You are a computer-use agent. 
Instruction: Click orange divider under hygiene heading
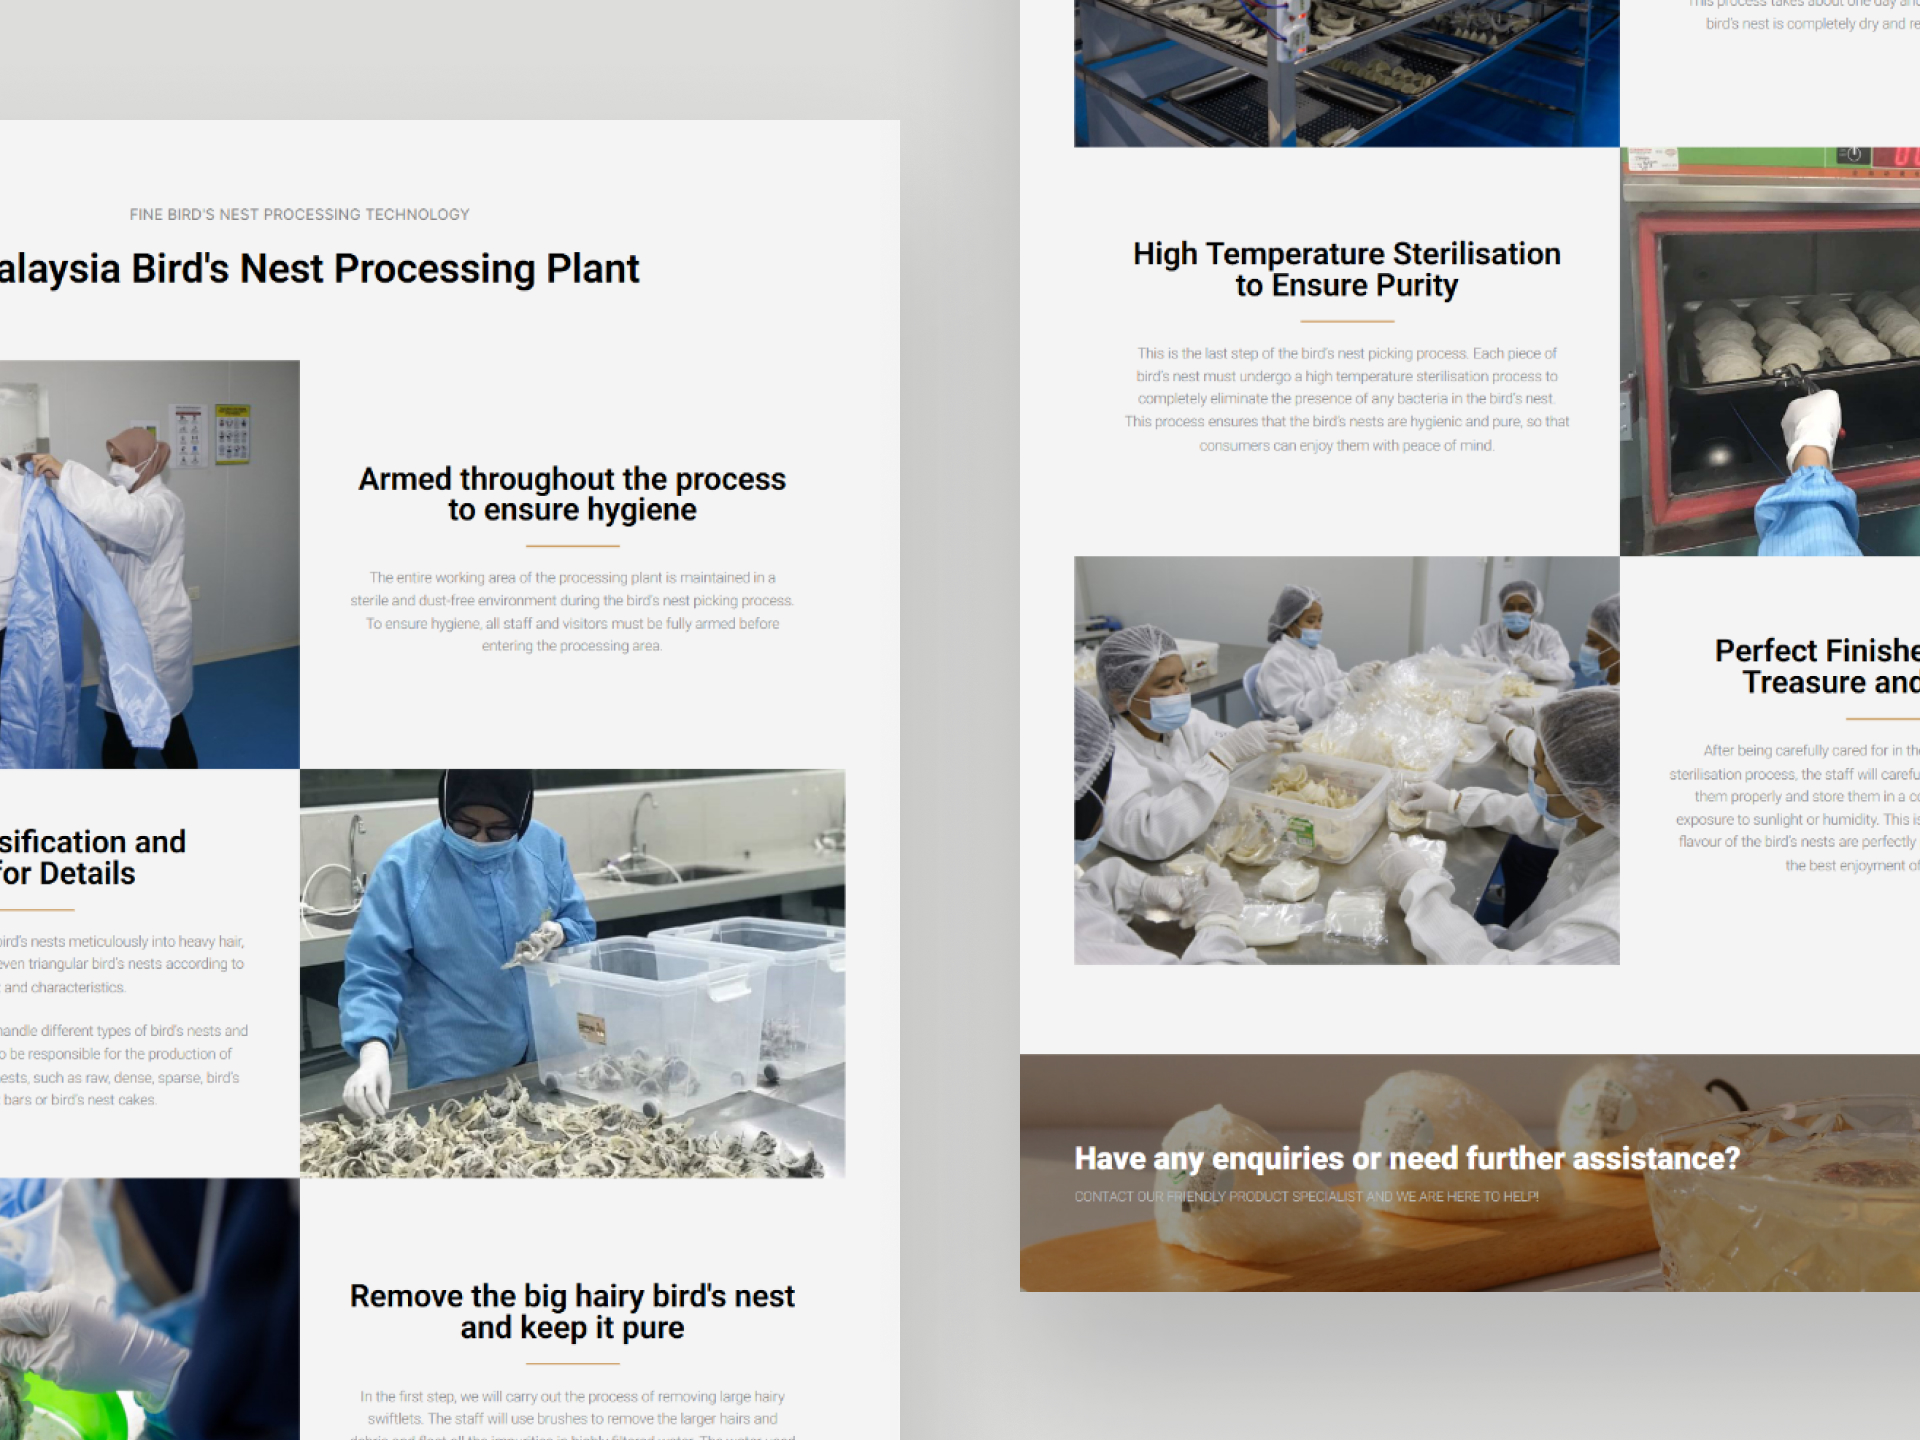click(572, 546)
